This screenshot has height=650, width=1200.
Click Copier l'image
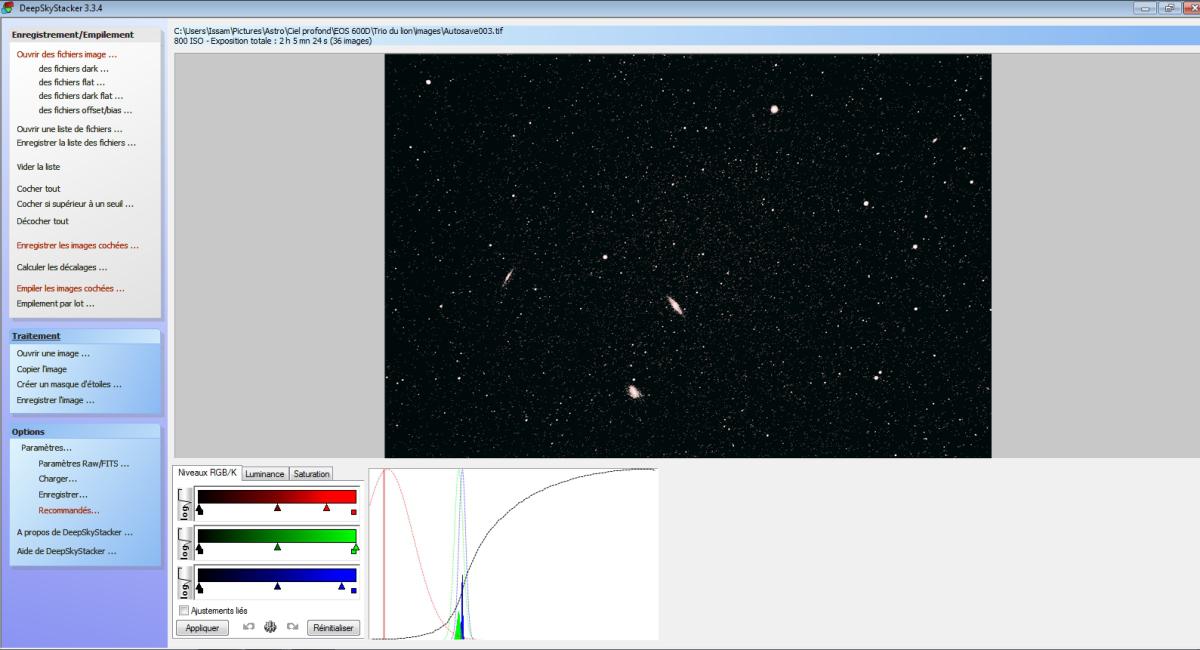[42, 369]
